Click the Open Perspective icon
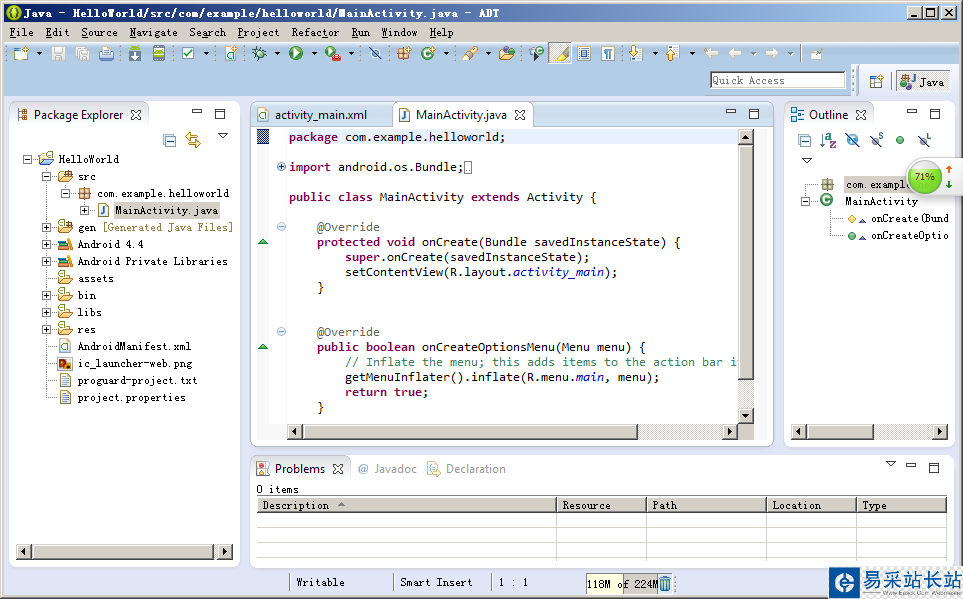 click(x=876, y=82)
